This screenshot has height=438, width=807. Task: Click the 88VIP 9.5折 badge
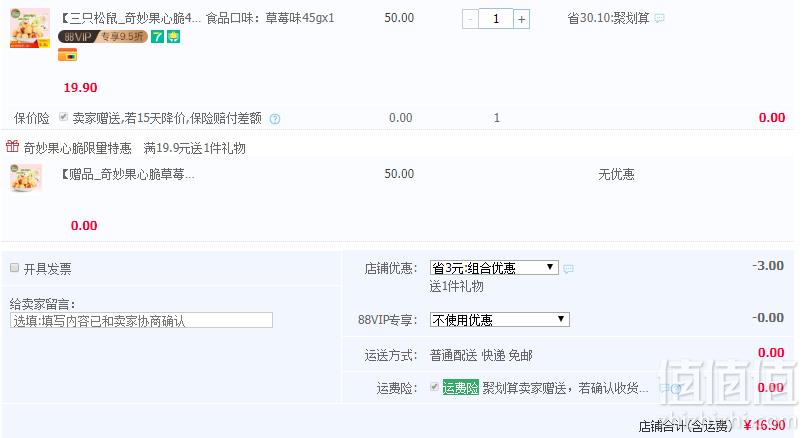tap(102, 37)
